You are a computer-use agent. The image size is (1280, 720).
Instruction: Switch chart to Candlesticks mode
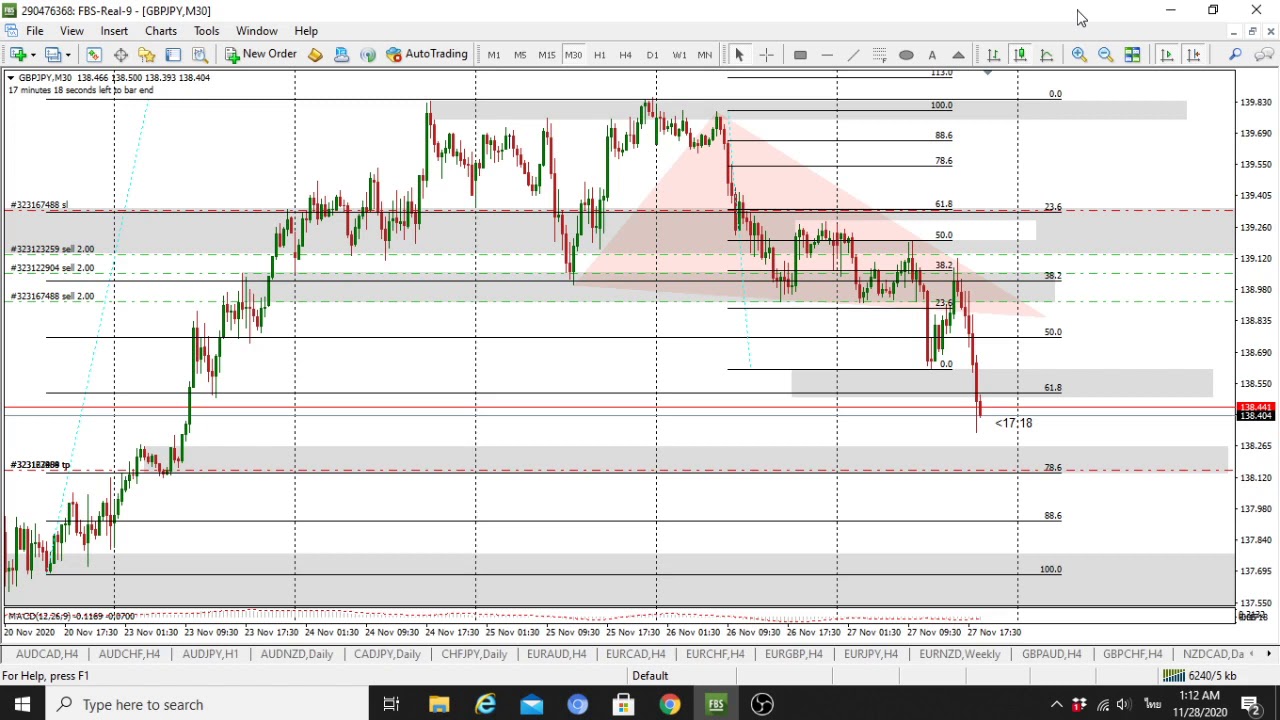pos(1020,55)
